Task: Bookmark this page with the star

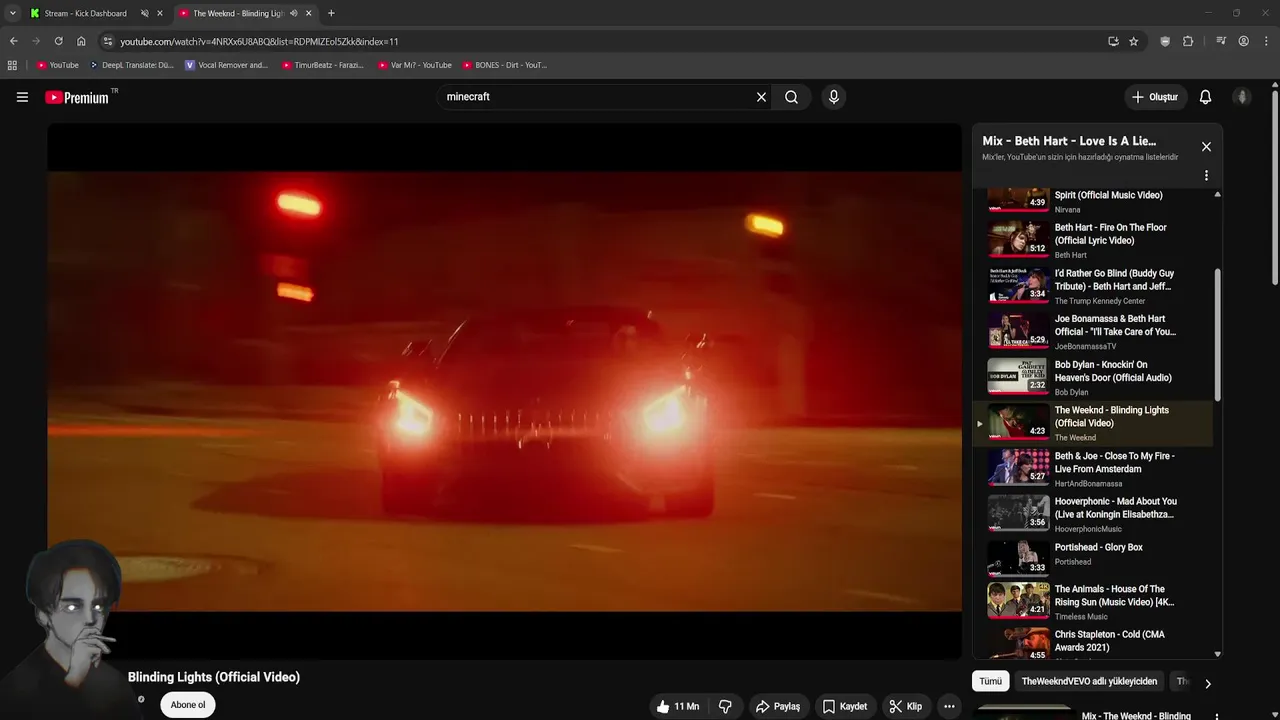Action: (1133, 41)
